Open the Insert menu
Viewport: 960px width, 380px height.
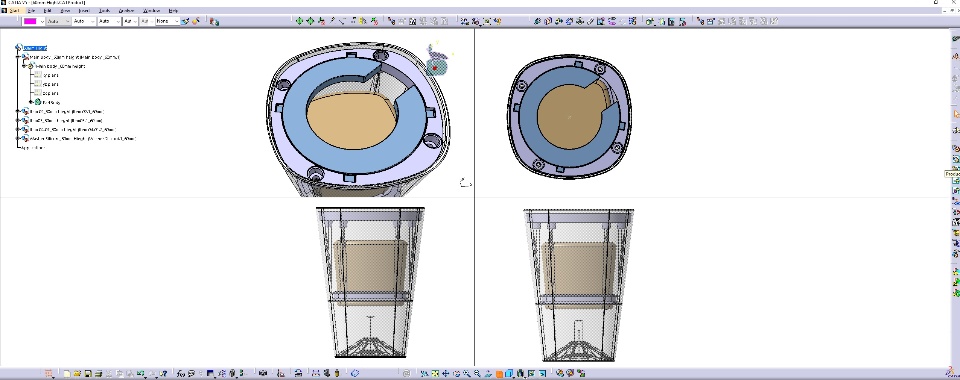(84, 11)
